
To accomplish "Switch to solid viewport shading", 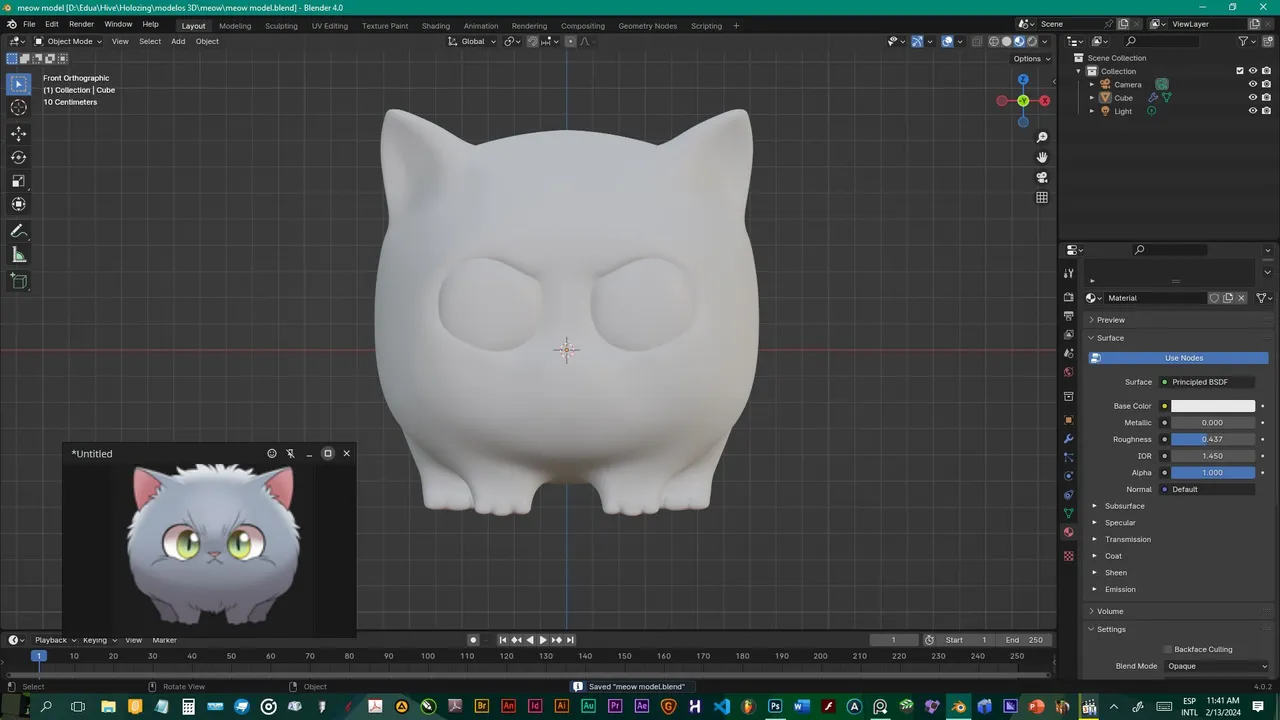I will click(x=1007, y=41).
